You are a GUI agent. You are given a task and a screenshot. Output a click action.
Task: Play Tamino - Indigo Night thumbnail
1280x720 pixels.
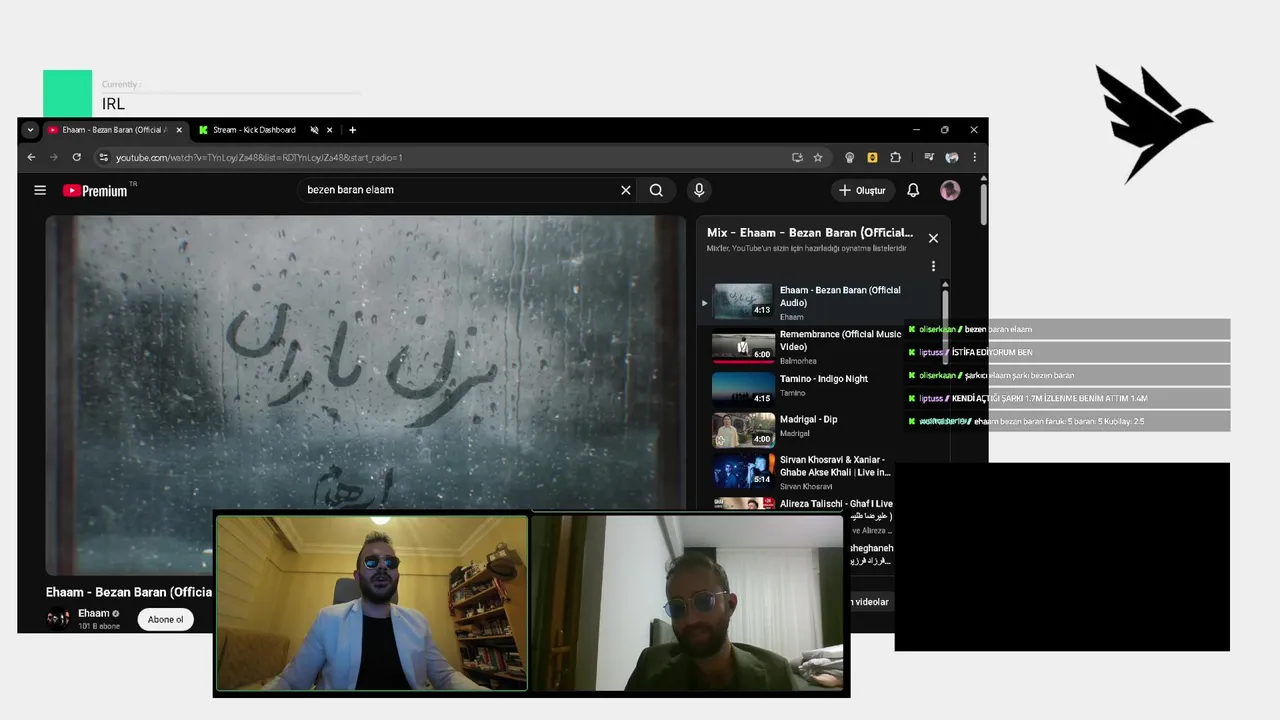point(743,387)
